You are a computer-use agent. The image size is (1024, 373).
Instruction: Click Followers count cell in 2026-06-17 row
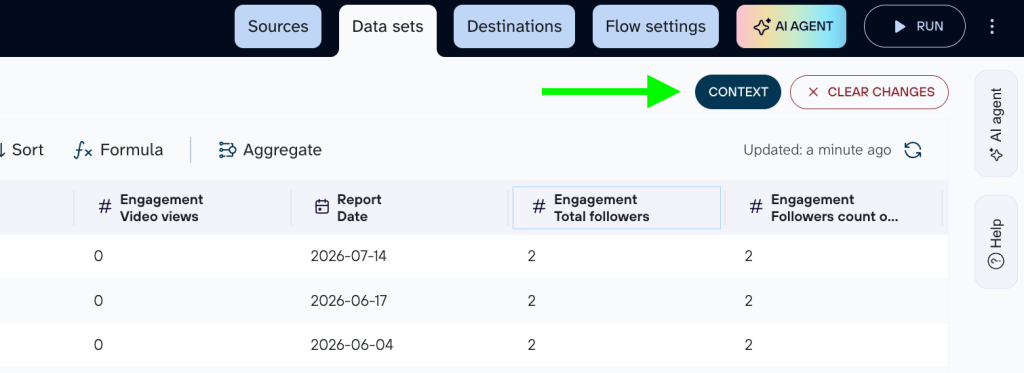coord(833,300)
